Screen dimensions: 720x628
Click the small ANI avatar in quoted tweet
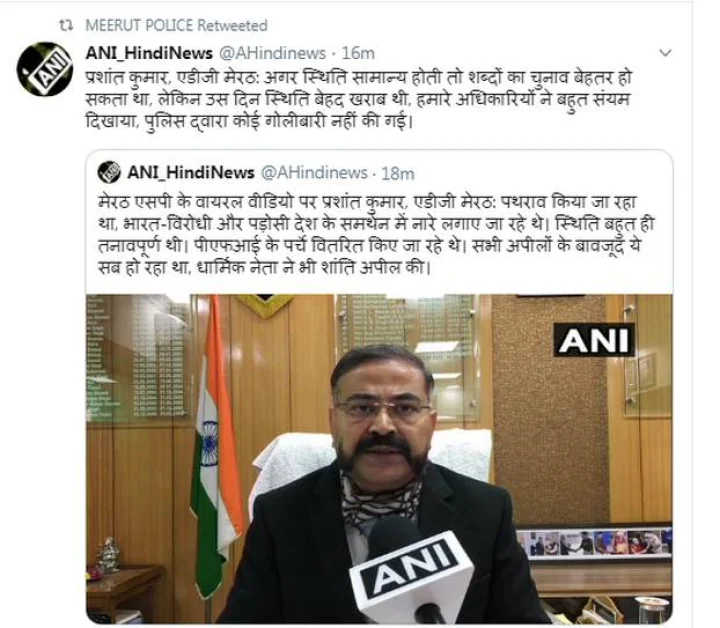(x=109, y=173)
